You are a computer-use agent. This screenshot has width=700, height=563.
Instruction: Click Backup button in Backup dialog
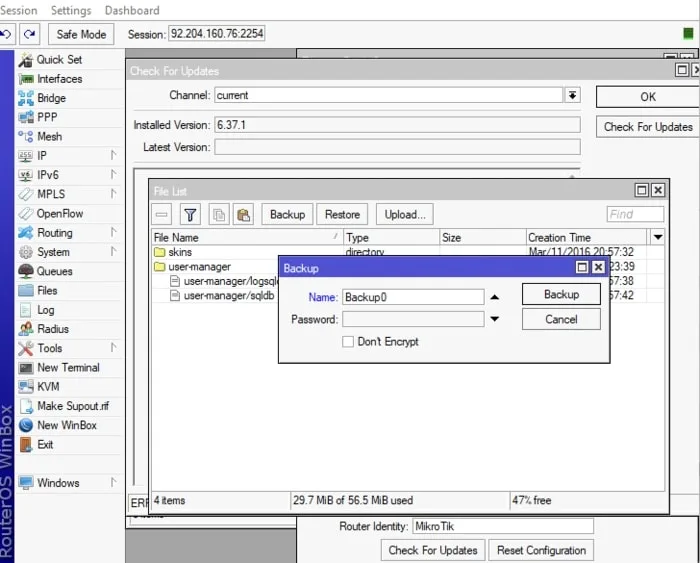[561, 295]
